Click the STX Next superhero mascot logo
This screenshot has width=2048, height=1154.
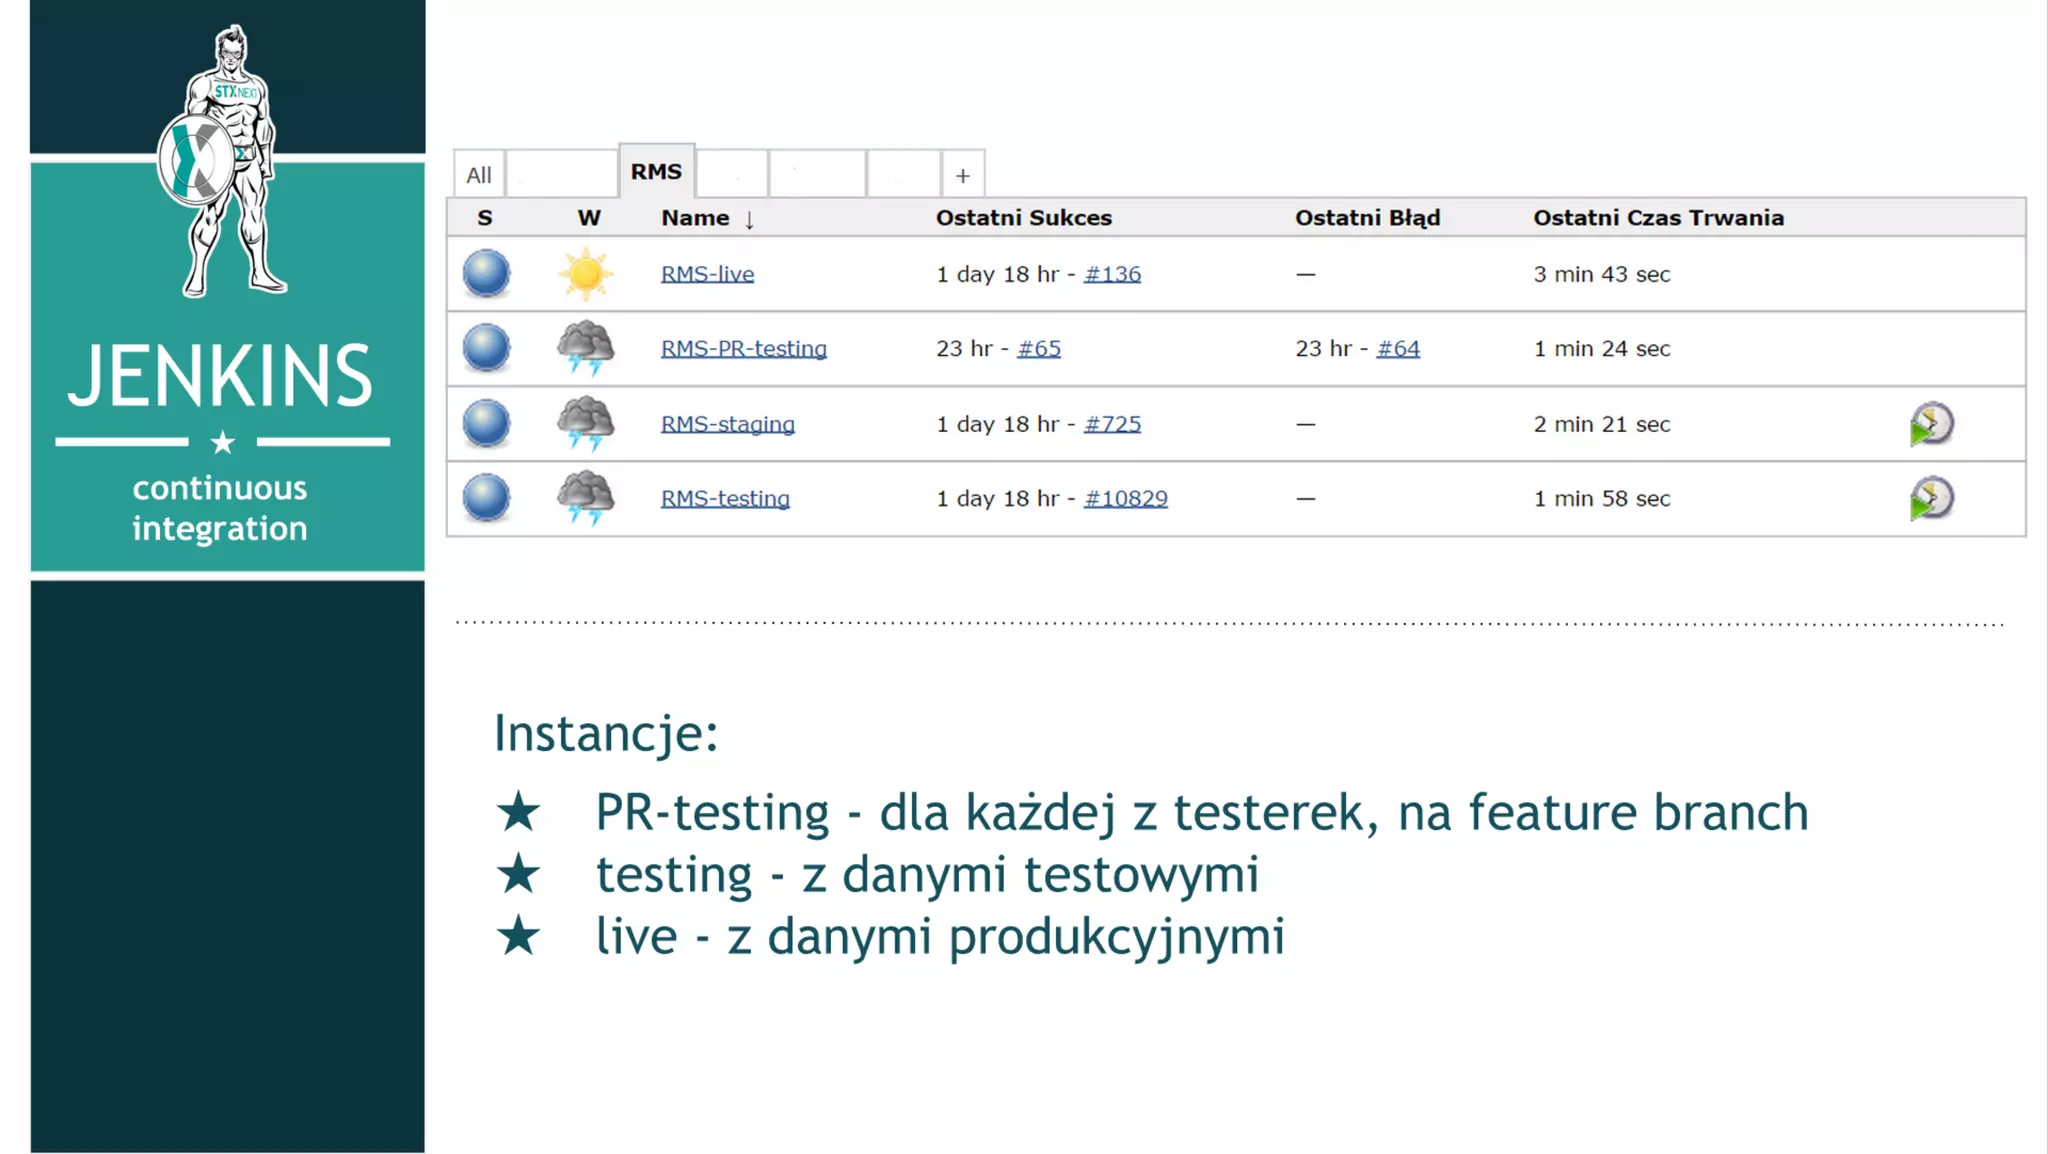pos(222,160)
